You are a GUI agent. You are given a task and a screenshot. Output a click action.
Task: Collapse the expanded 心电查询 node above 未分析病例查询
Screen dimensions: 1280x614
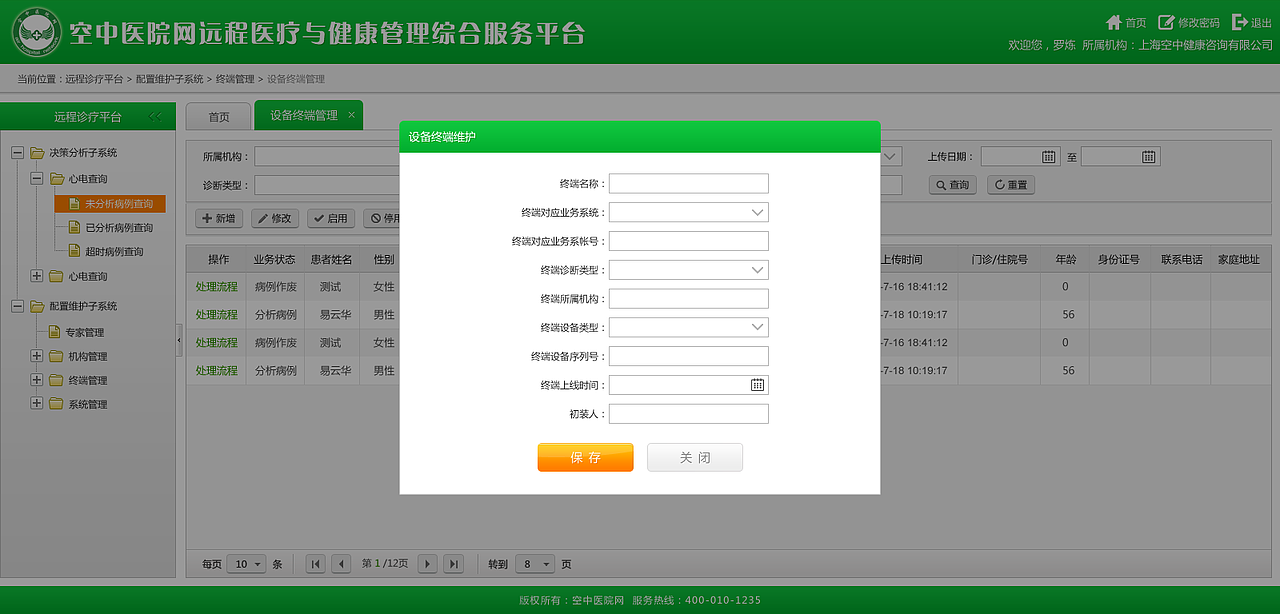[37, 179]
